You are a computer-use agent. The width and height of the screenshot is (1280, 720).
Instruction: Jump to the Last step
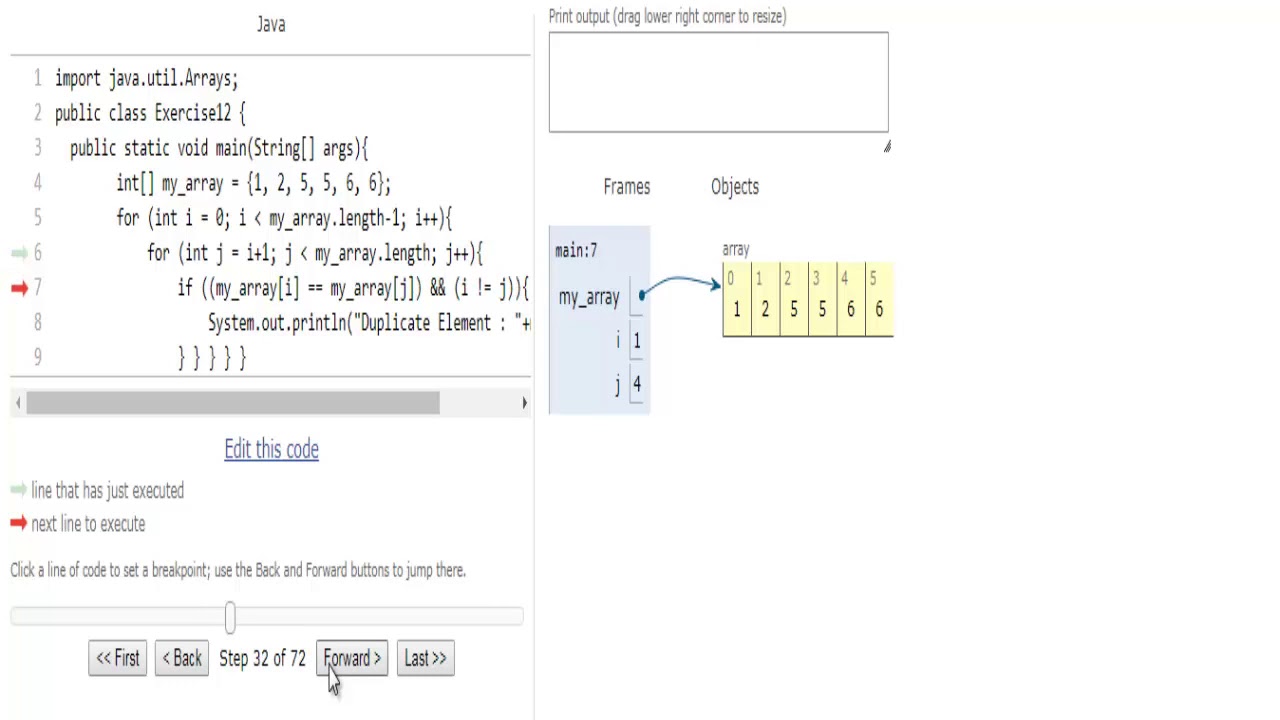(x=425, y=658)
